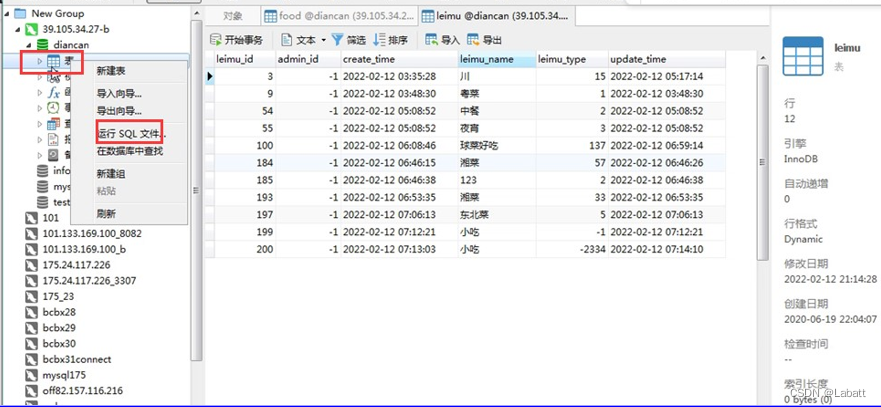The width and height of the screenshot is (881, 407).
Task: Collapse the New Group tree node
Action: point(7,13)
